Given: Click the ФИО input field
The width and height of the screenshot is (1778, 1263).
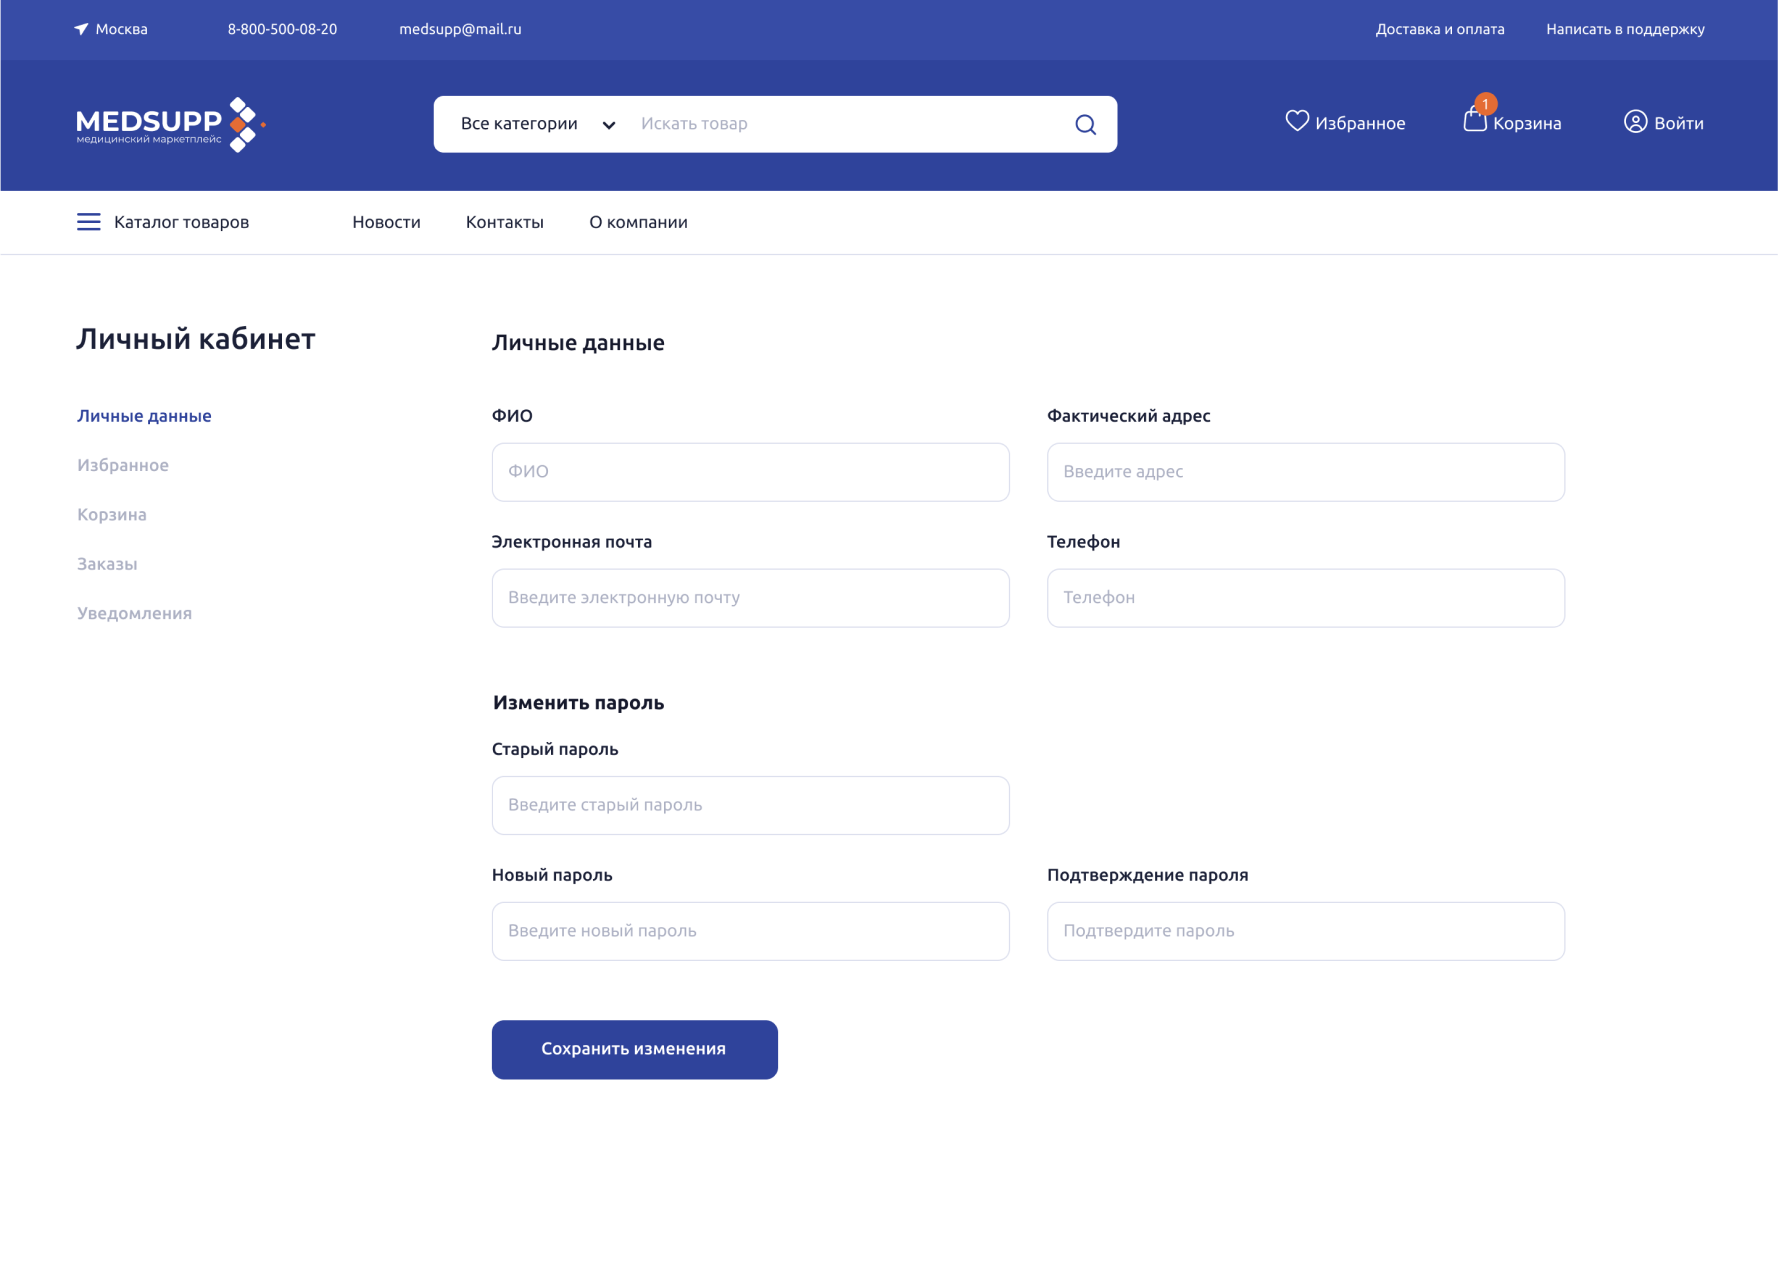Looking at the screenshot, I should (x=750, y=472).
